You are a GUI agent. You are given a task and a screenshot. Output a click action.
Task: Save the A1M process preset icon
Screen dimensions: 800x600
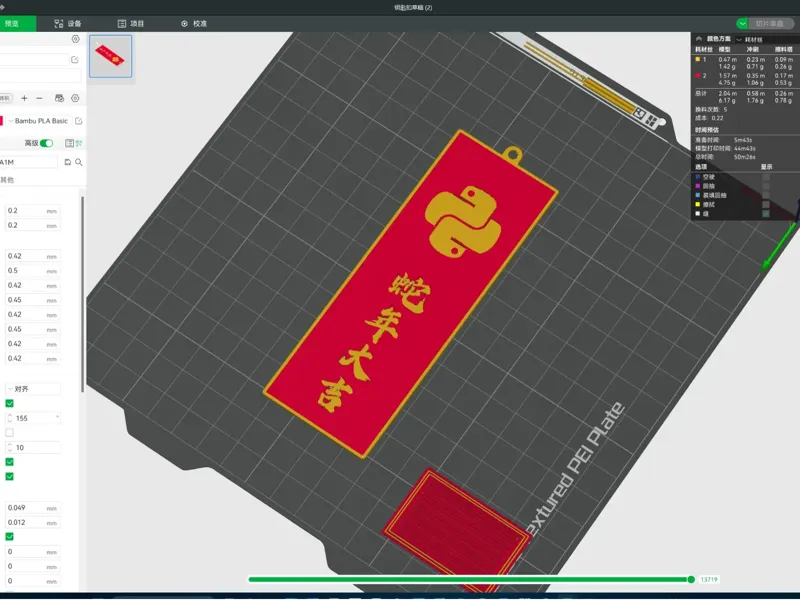click(x=68, y=162)
